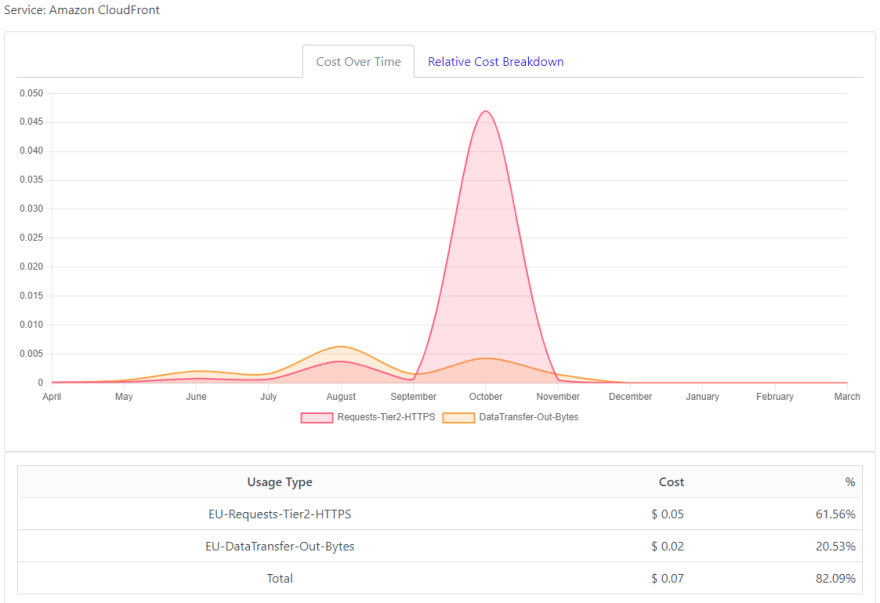Select the % column header
Image resolution: width=880 pixels, height=603 pixels.
pos(850,482)
